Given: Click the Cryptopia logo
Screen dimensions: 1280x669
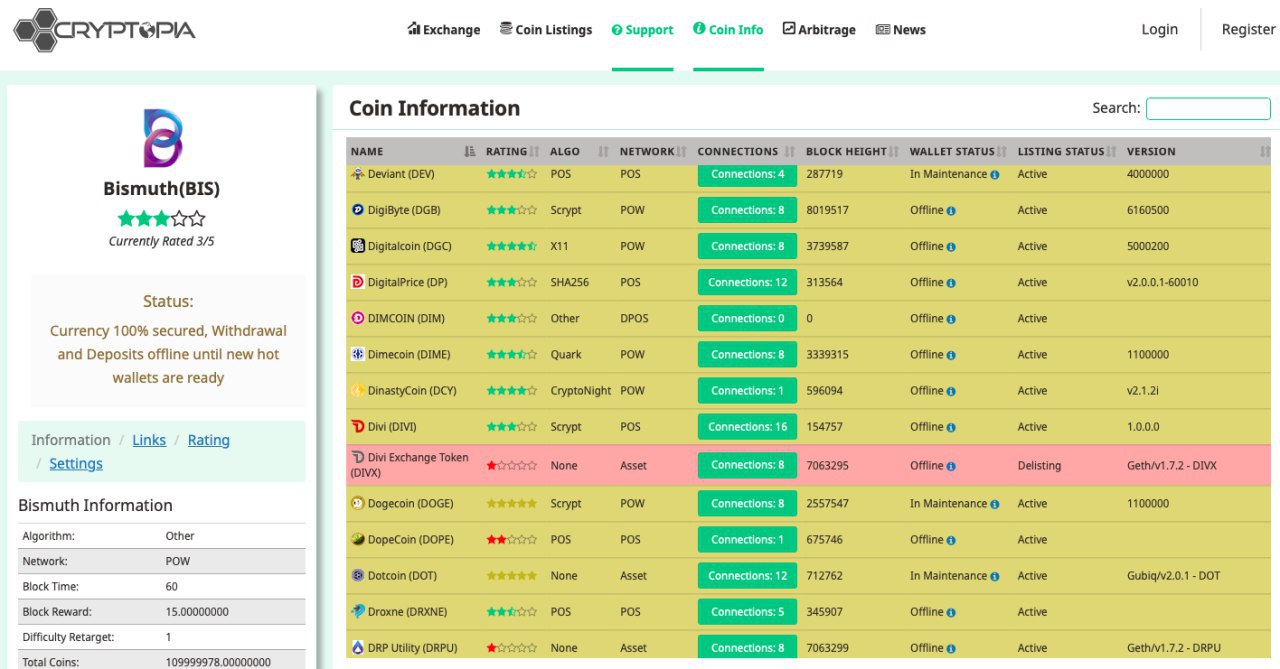Looking at the screenshot, I should (x=104, y=30).
